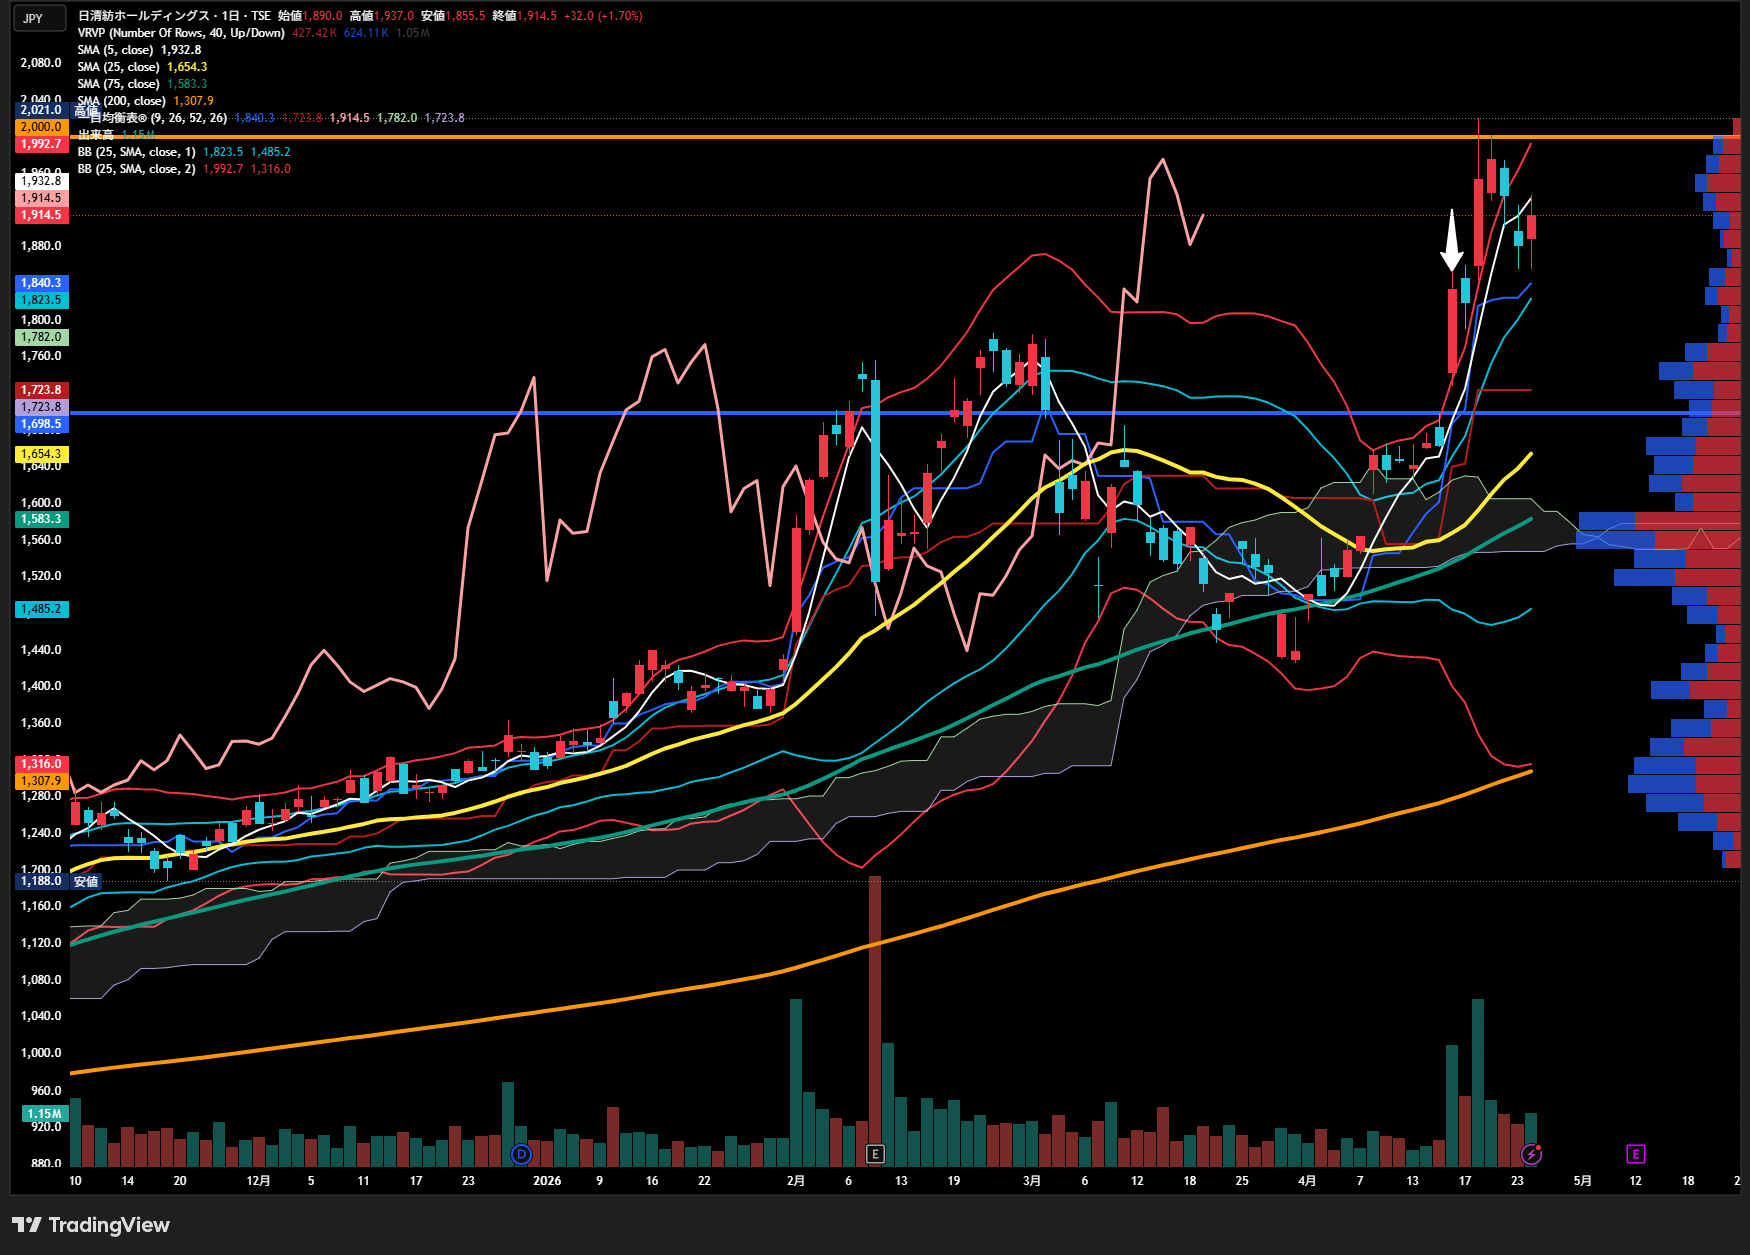Select the BB (25, SMA, close, 1) legend
This screenshot has height=1255, width=1750.
(136, 152)
